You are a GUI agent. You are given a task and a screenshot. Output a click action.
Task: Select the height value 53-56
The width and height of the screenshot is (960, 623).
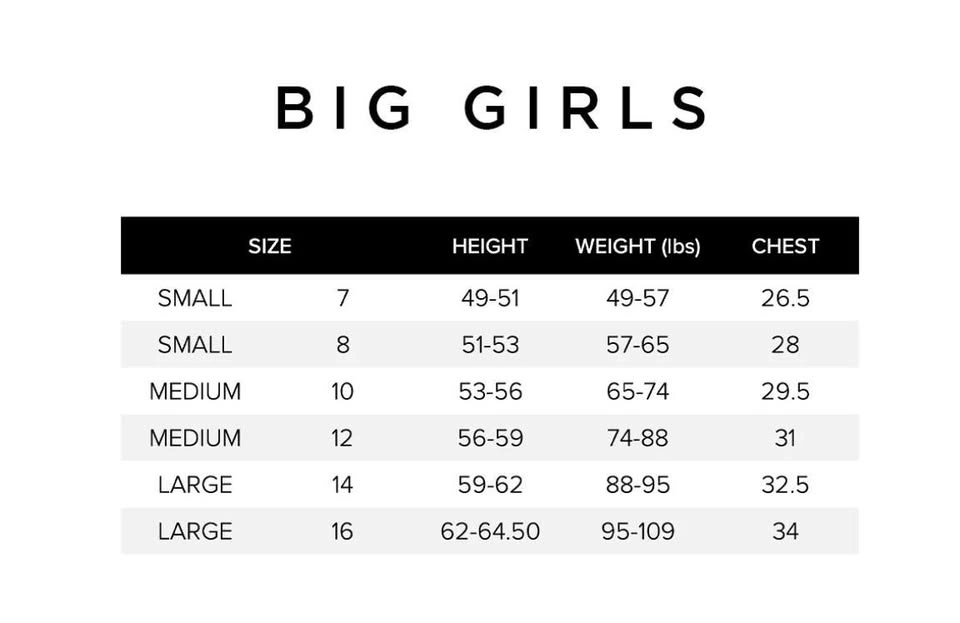(490, 392)
